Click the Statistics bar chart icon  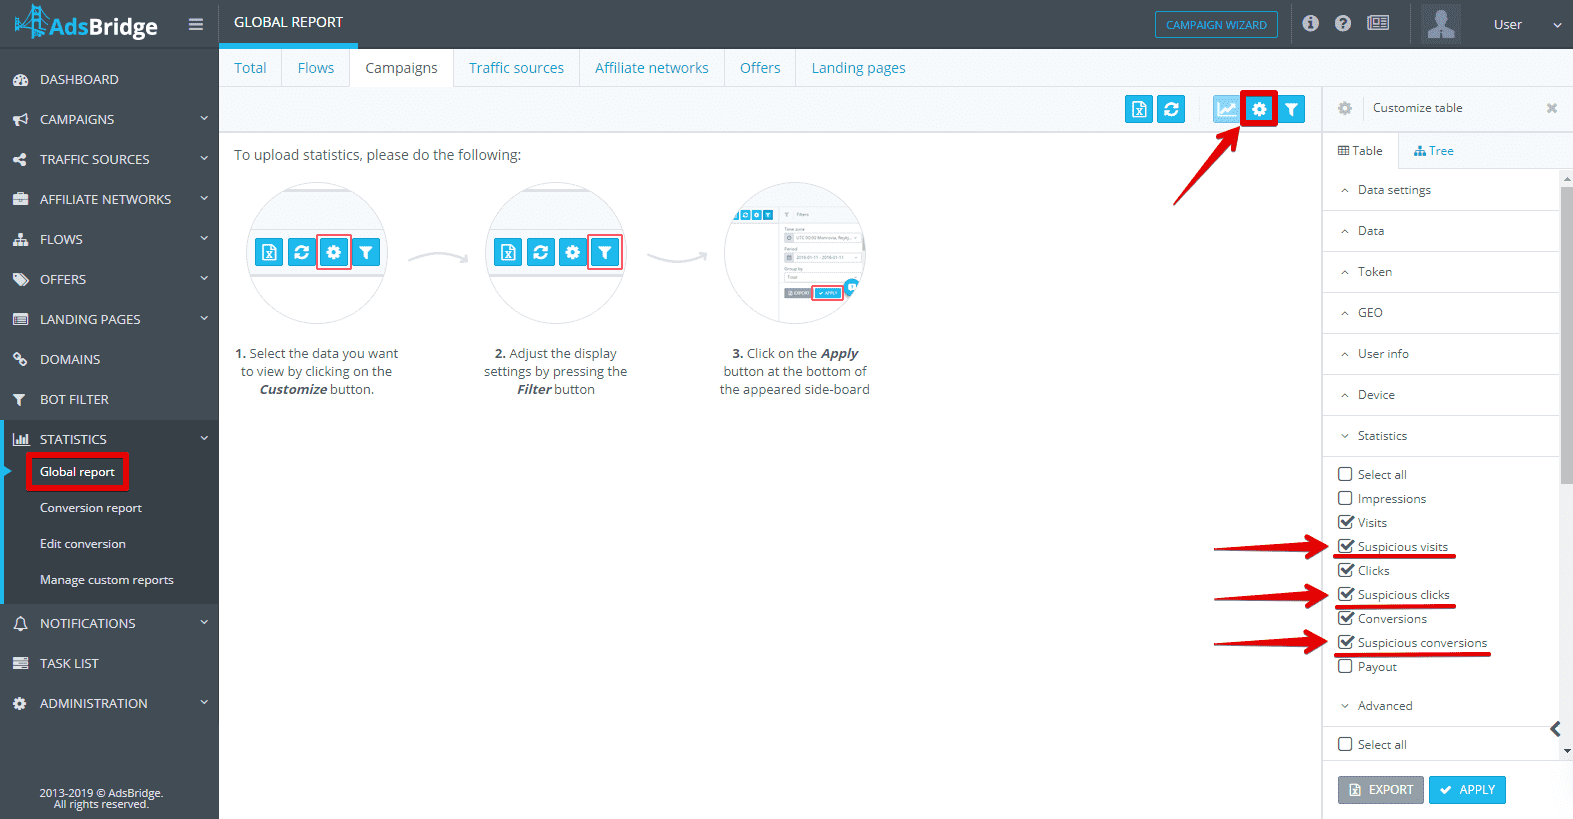click(20, 439)
